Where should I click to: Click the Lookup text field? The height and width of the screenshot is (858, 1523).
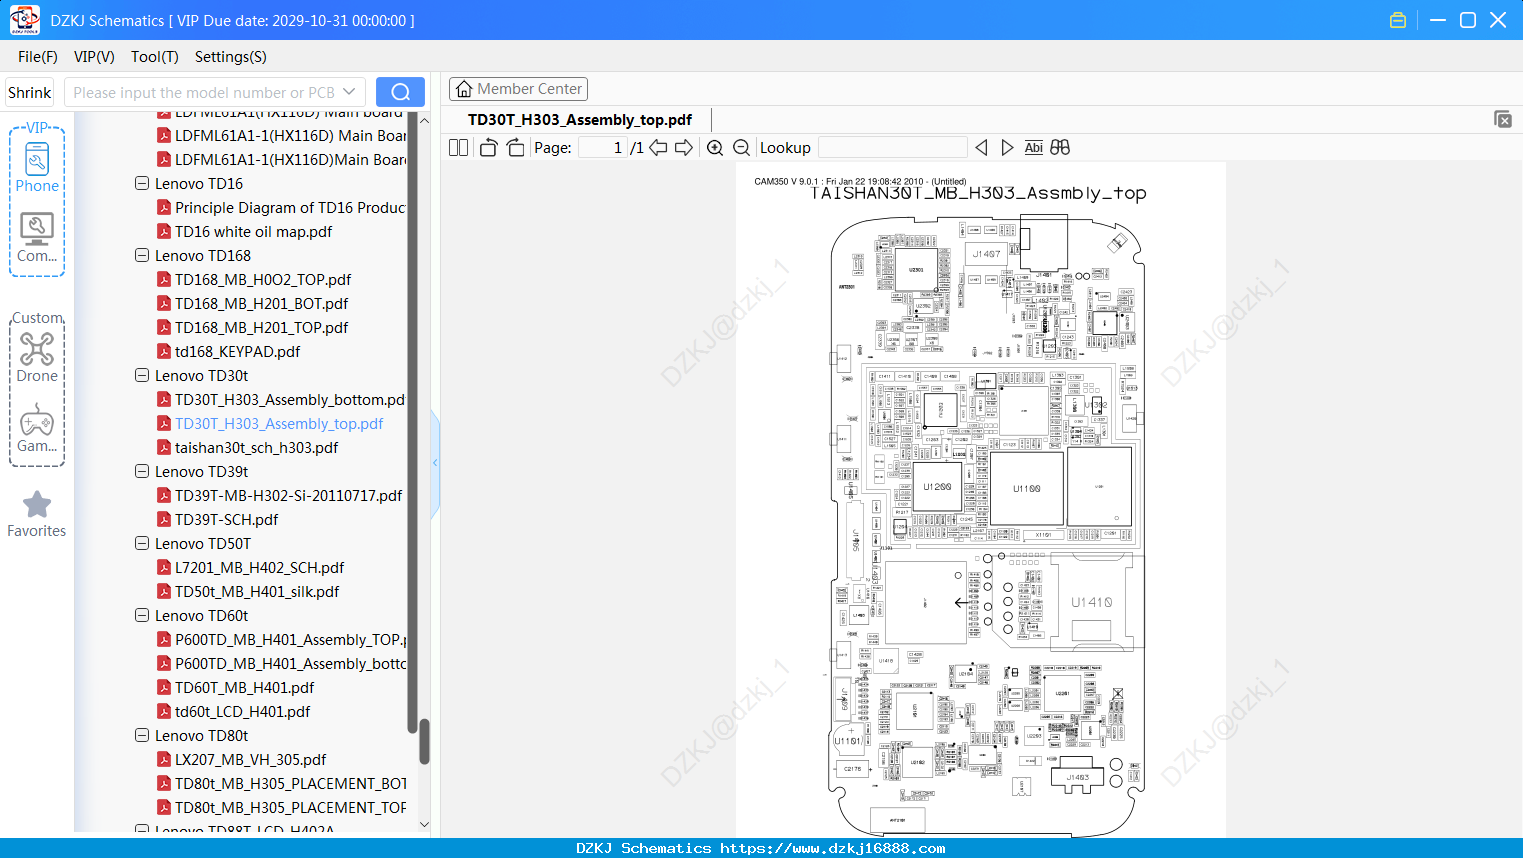click(x=892, y=148)
